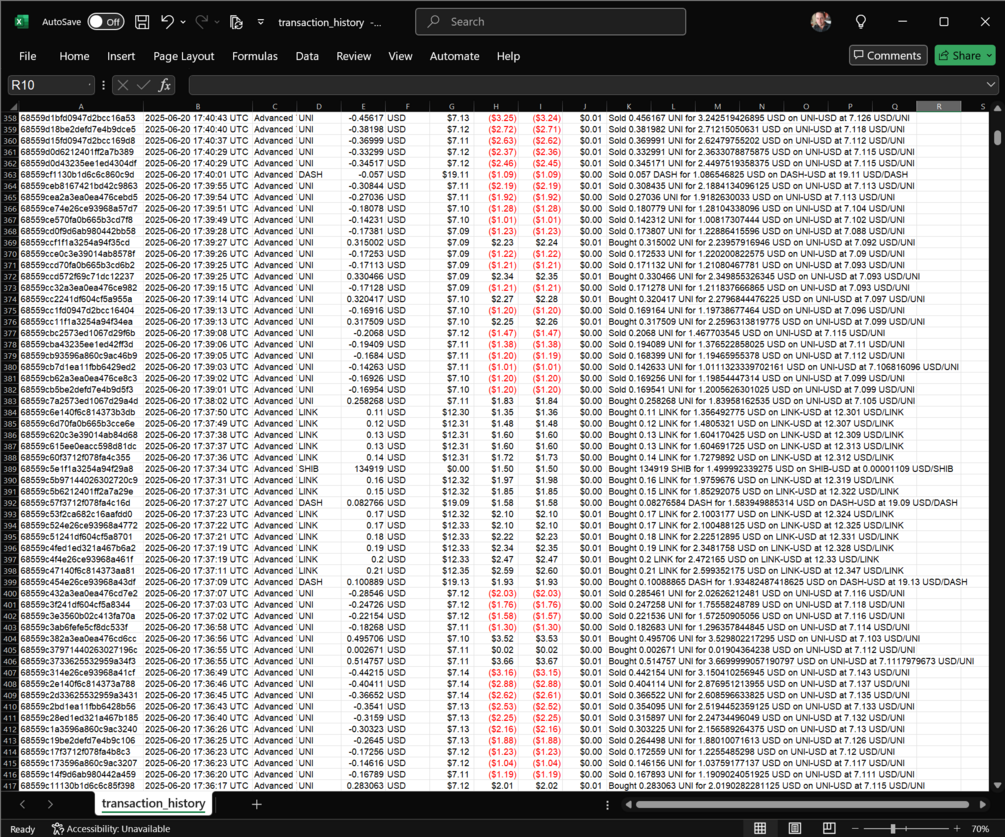Toggle AutoSave switch on

106,22
